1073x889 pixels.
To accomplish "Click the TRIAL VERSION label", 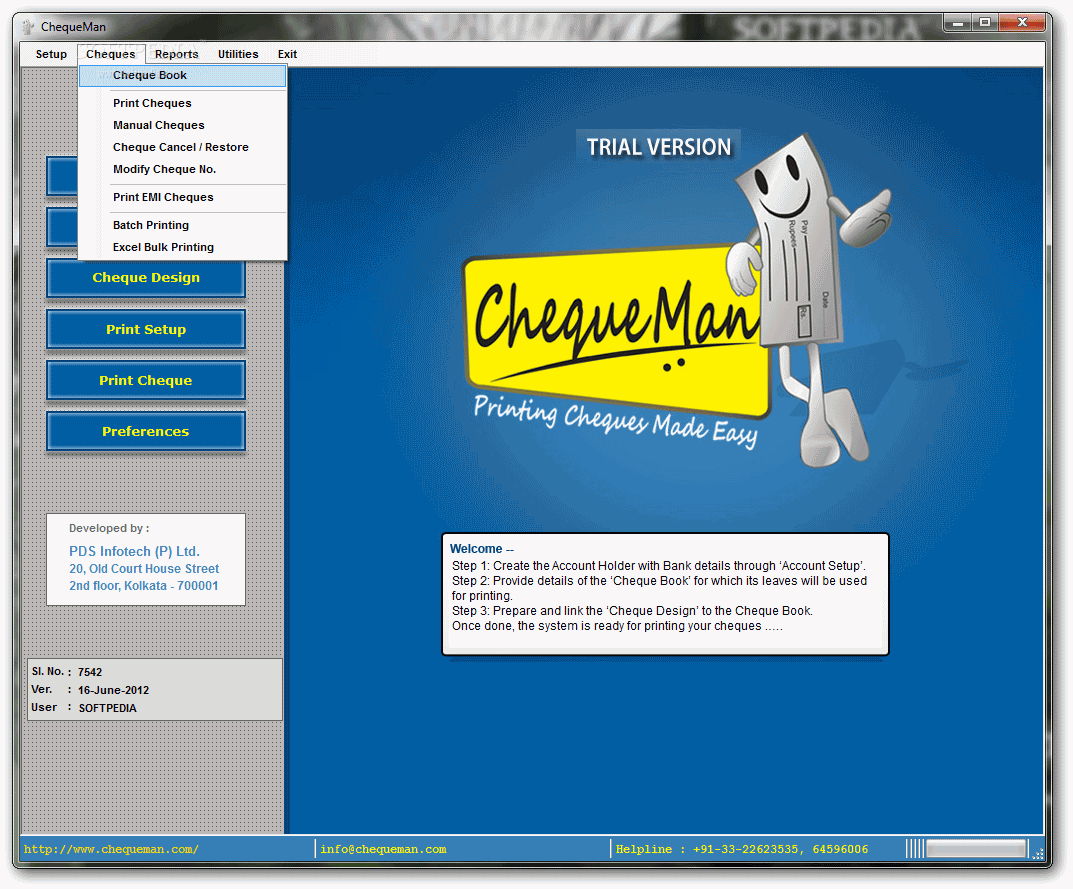I will click(x=658, y=147).
